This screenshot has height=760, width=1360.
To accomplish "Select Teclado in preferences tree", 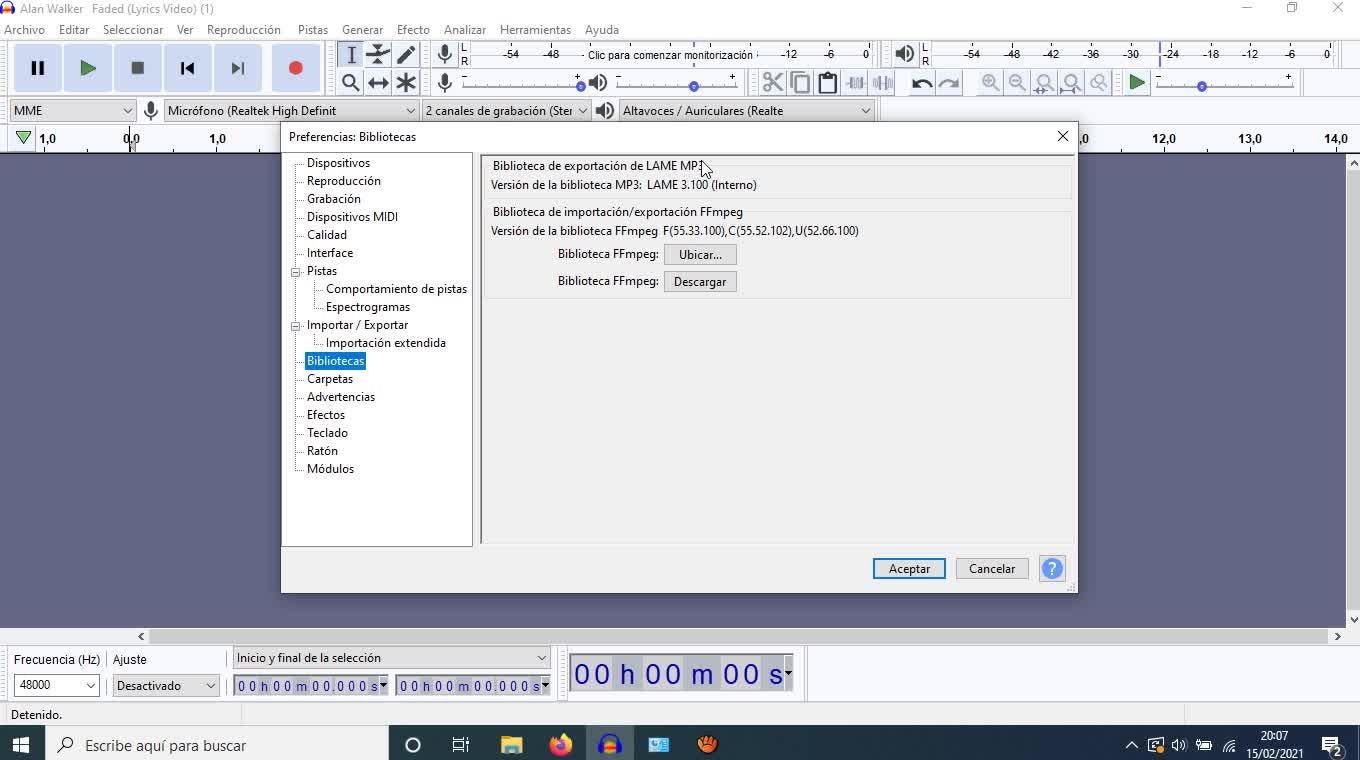I will tap(327, 433).
